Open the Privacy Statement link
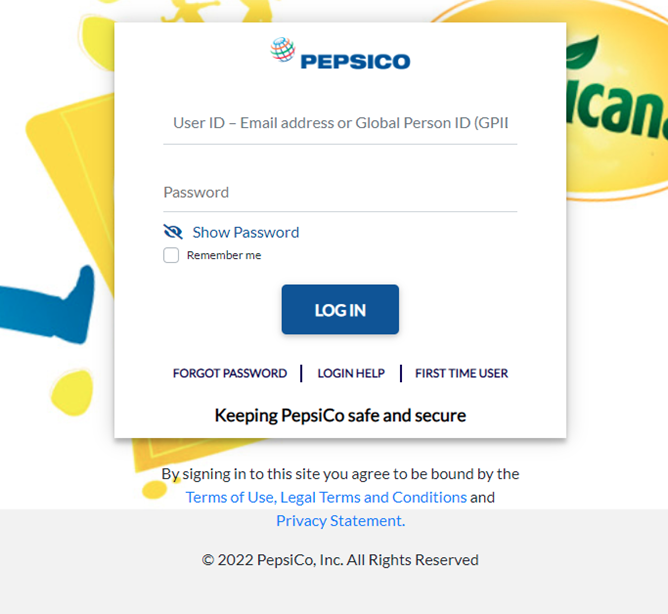 (340, 521)
